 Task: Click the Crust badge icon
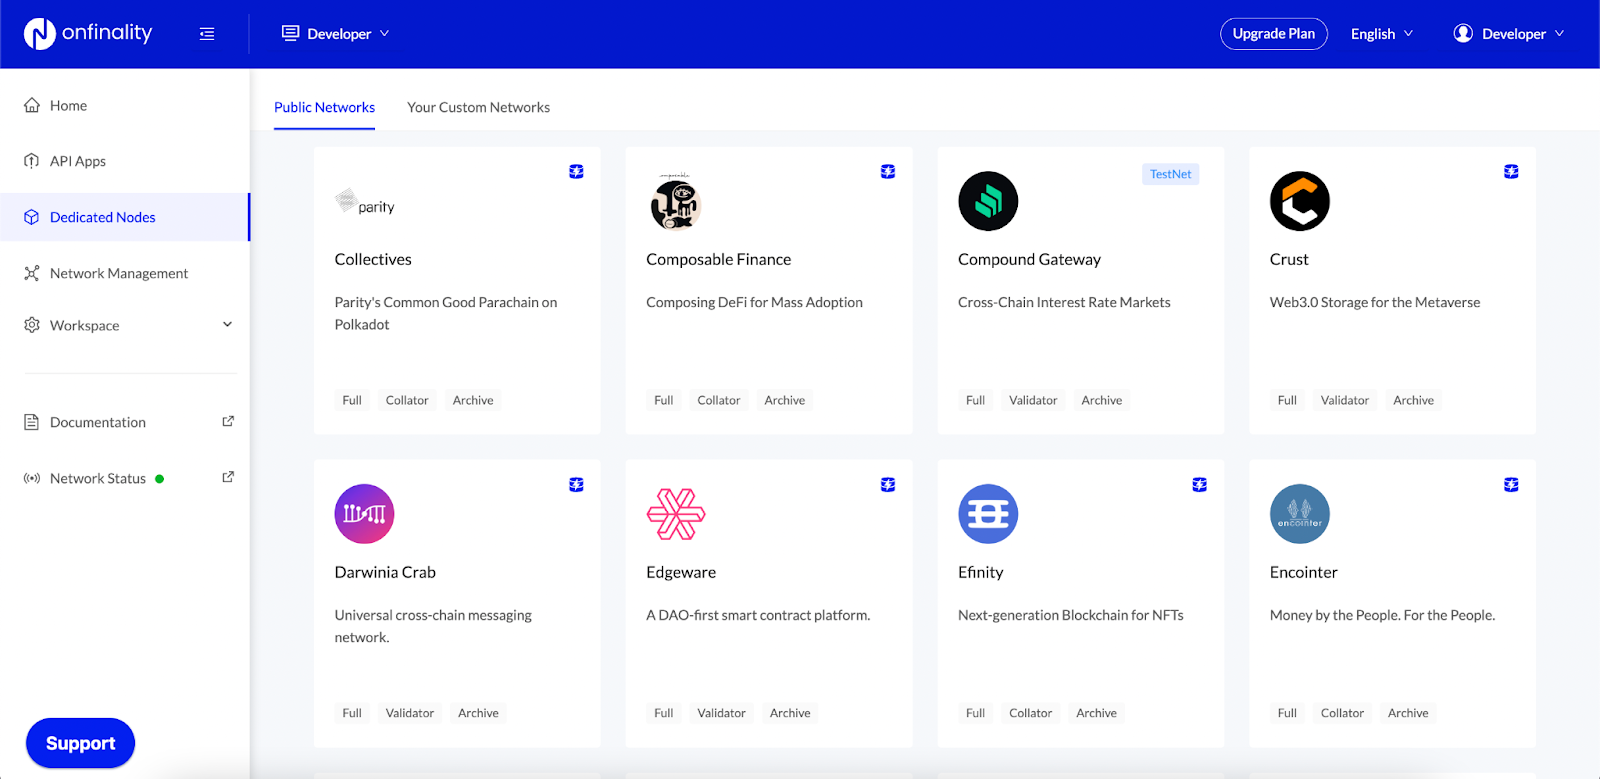click(1511, 172)
